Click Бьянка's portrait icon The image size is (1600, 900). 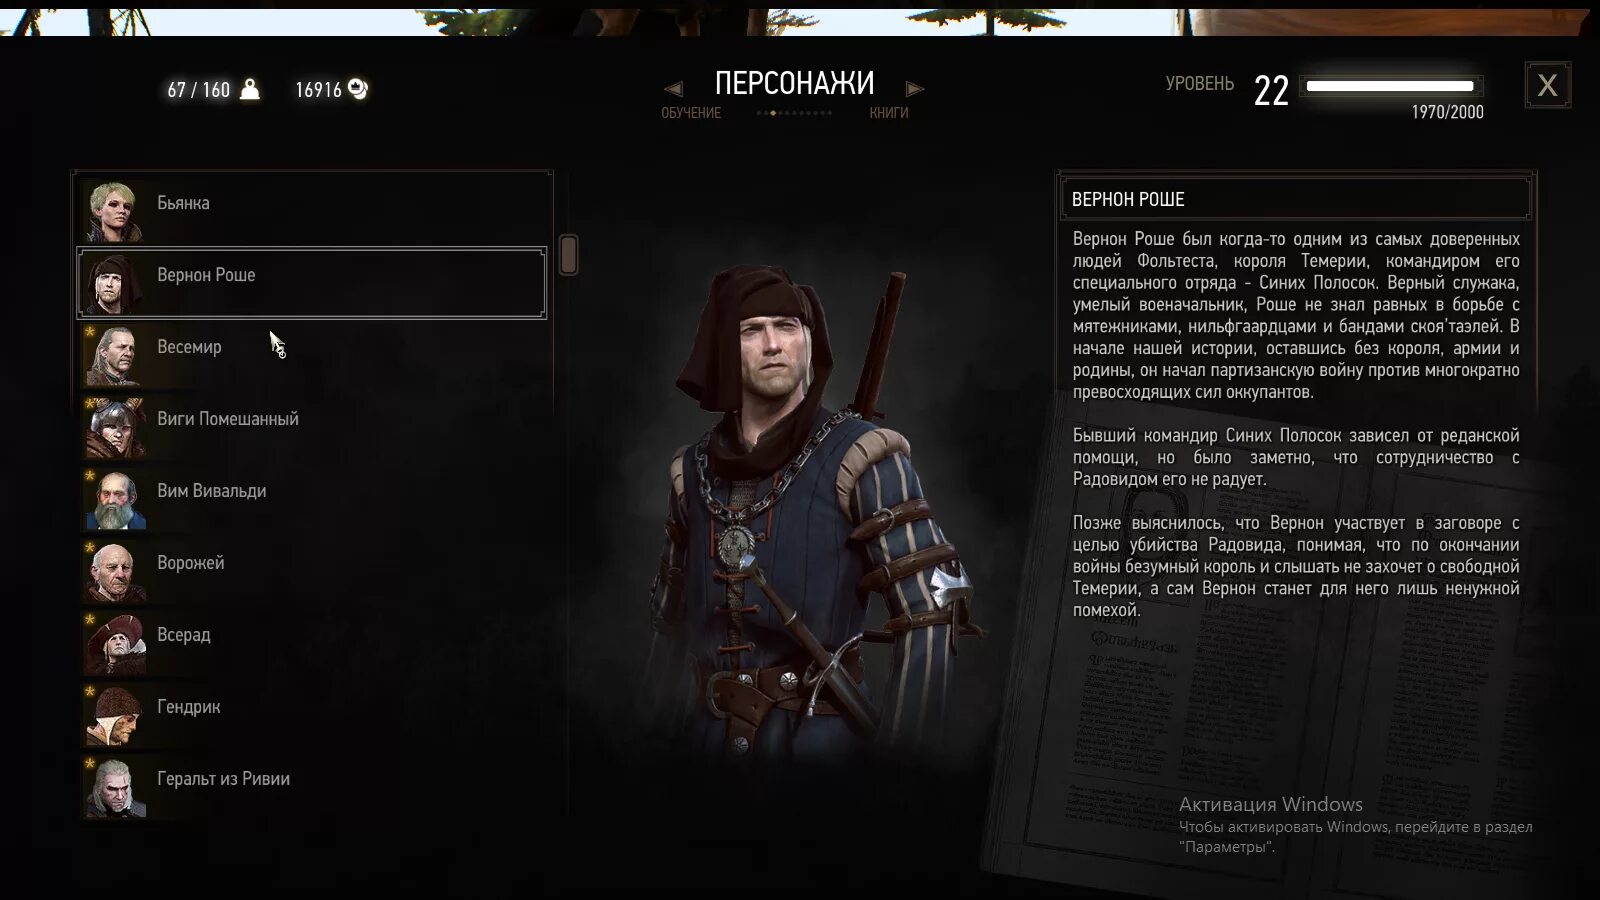tap(115, 211)
